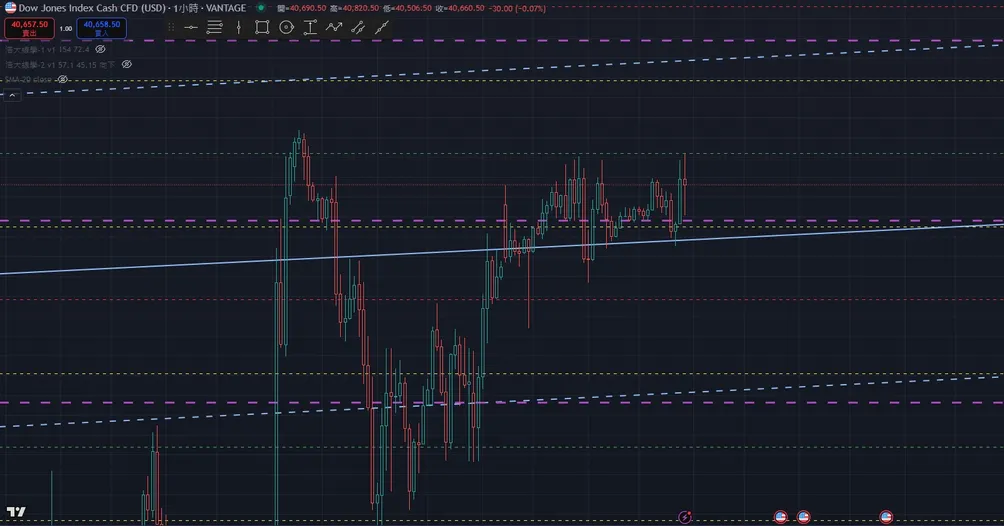Viewport: 1004px width, 526px height.
Task: Edit the 1.00 order quantity field
Action: (65, 29)
